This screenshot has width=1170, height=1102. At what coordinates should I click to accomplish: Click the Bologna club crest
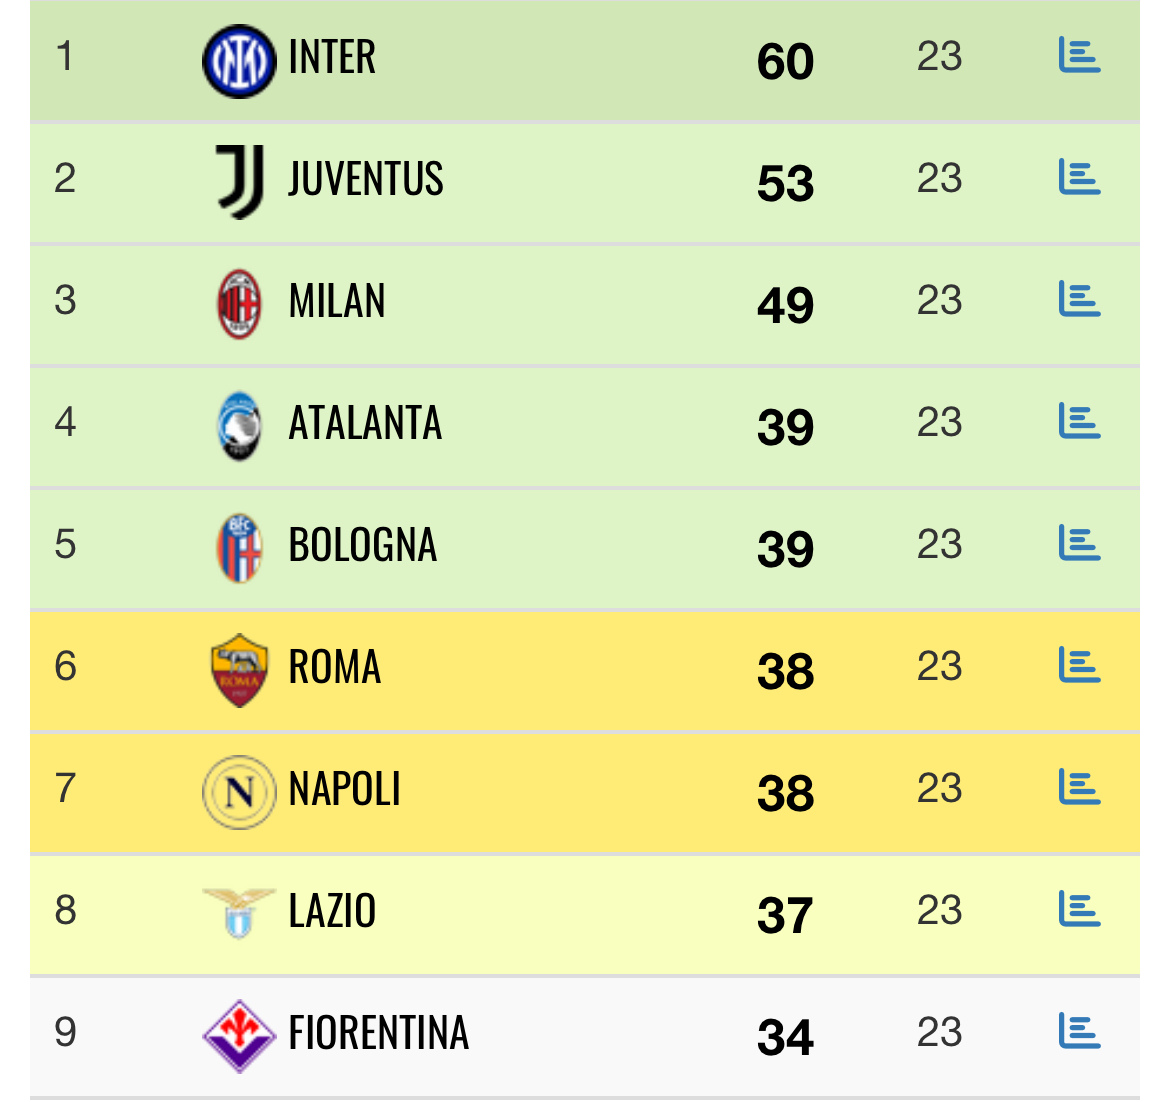click(x=239, y=548)
